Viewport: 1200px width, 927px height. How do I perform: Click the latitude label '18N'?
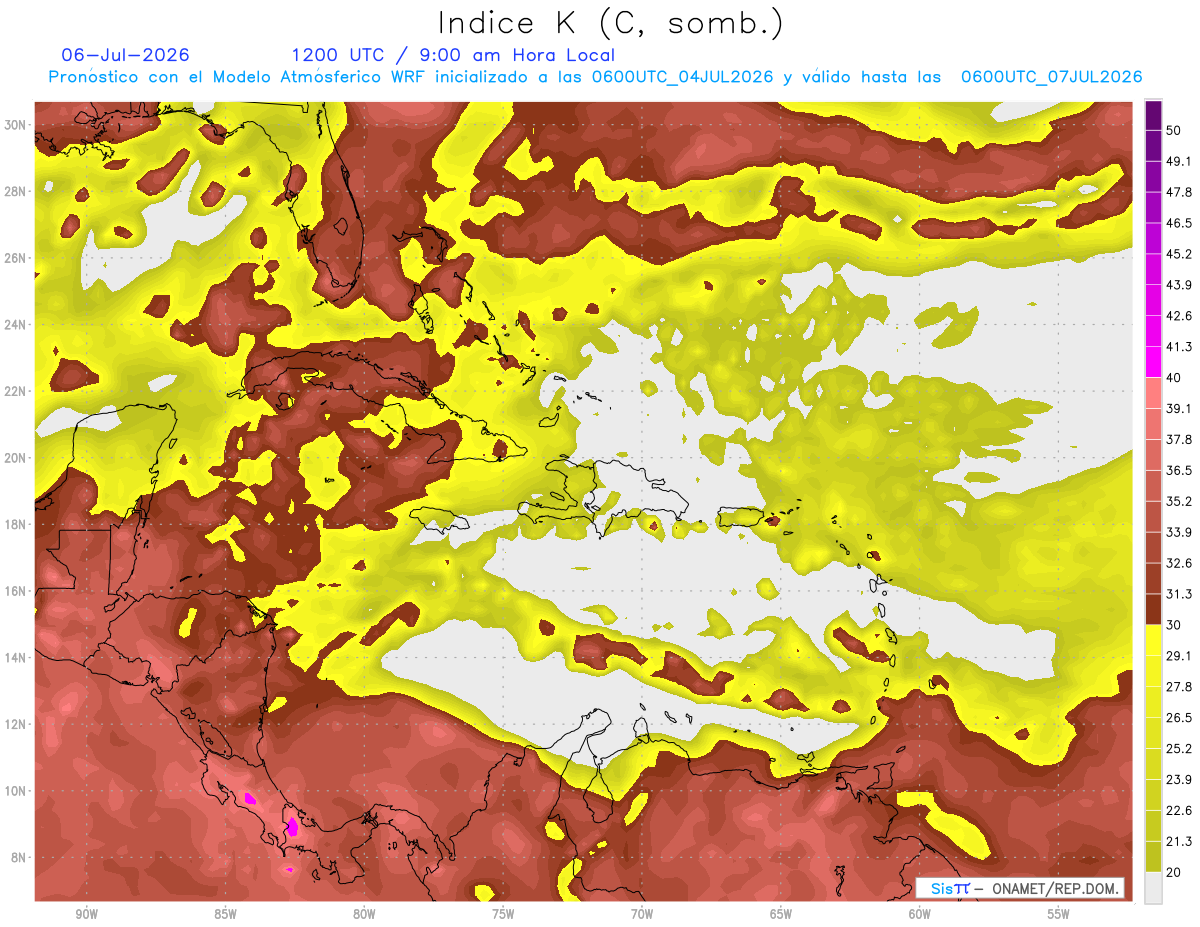click(x=17, y=525)
